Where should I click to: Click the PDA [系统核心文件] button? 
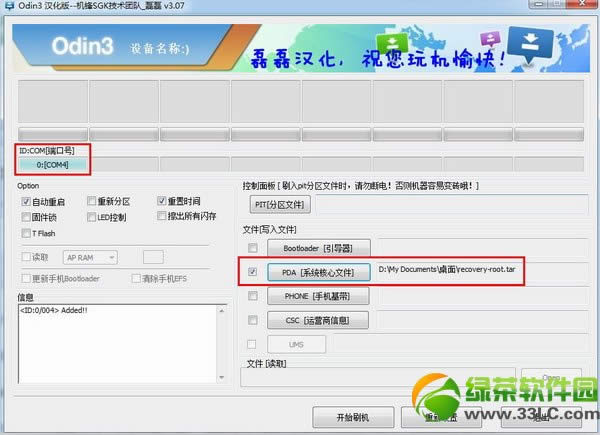pyautogui.click(x=318, y=272)
